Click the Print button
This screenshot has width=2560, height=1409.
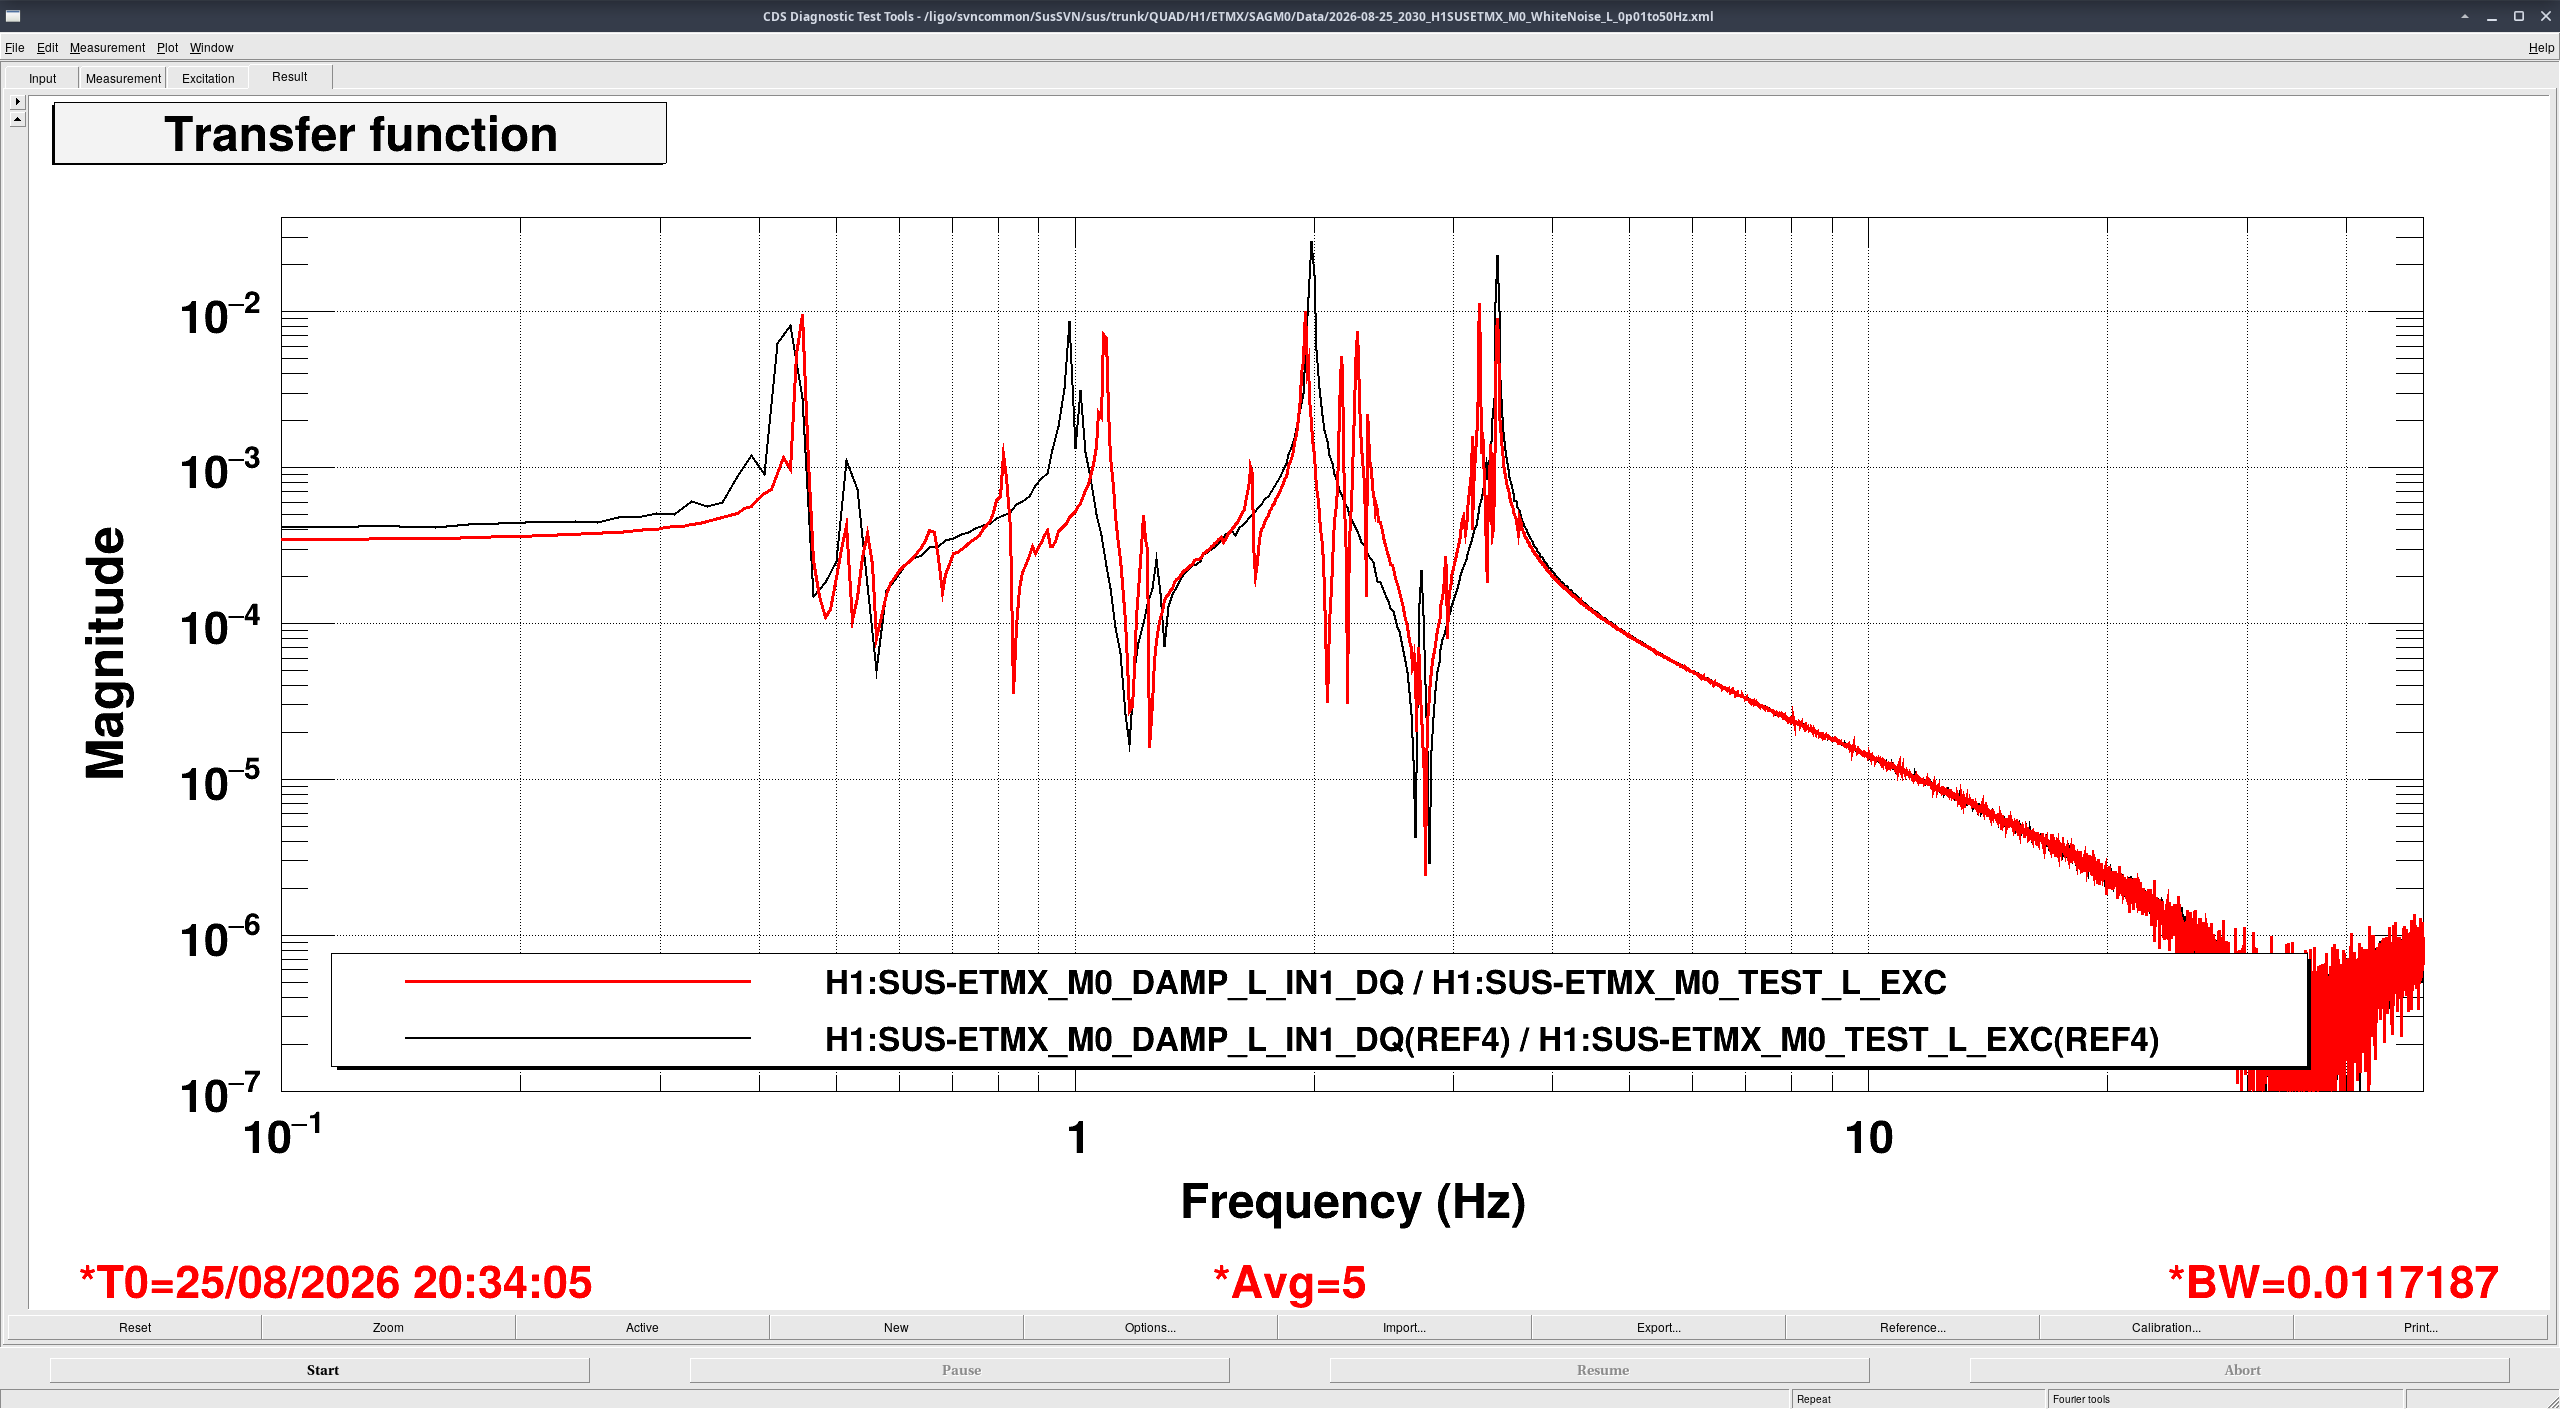[x=2420, y=1327]
